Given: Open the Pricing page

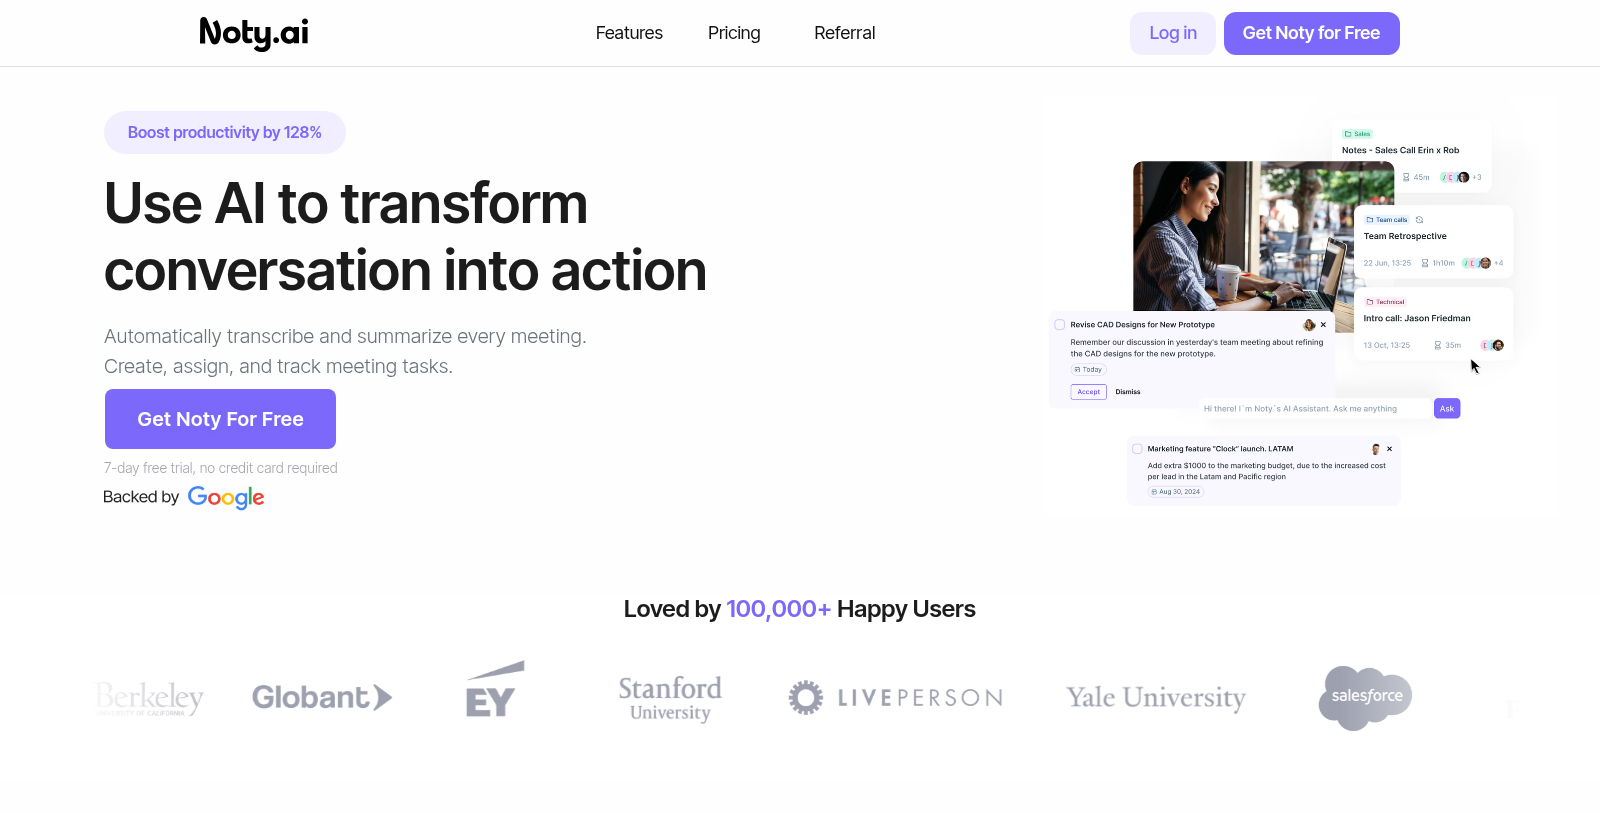Looking at the screenshot, I should (734, 33).
